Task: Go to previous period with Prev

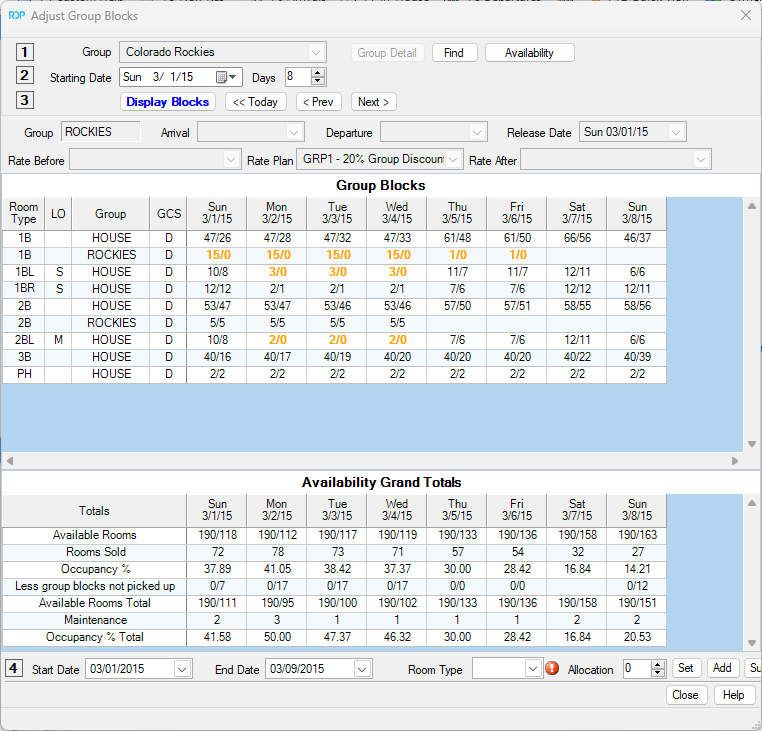Action: point(318,102)
